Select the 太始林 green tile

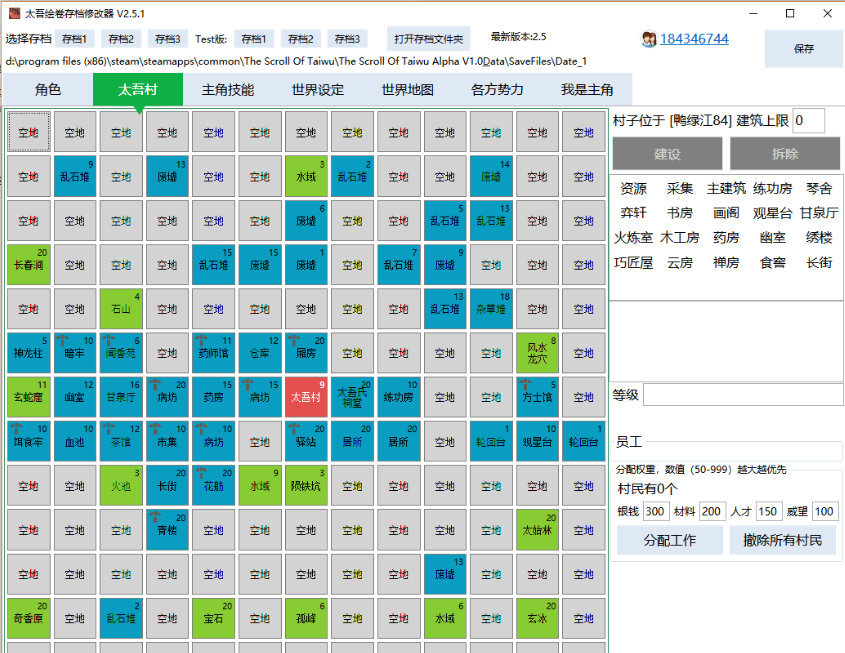(x=537, y=530)
